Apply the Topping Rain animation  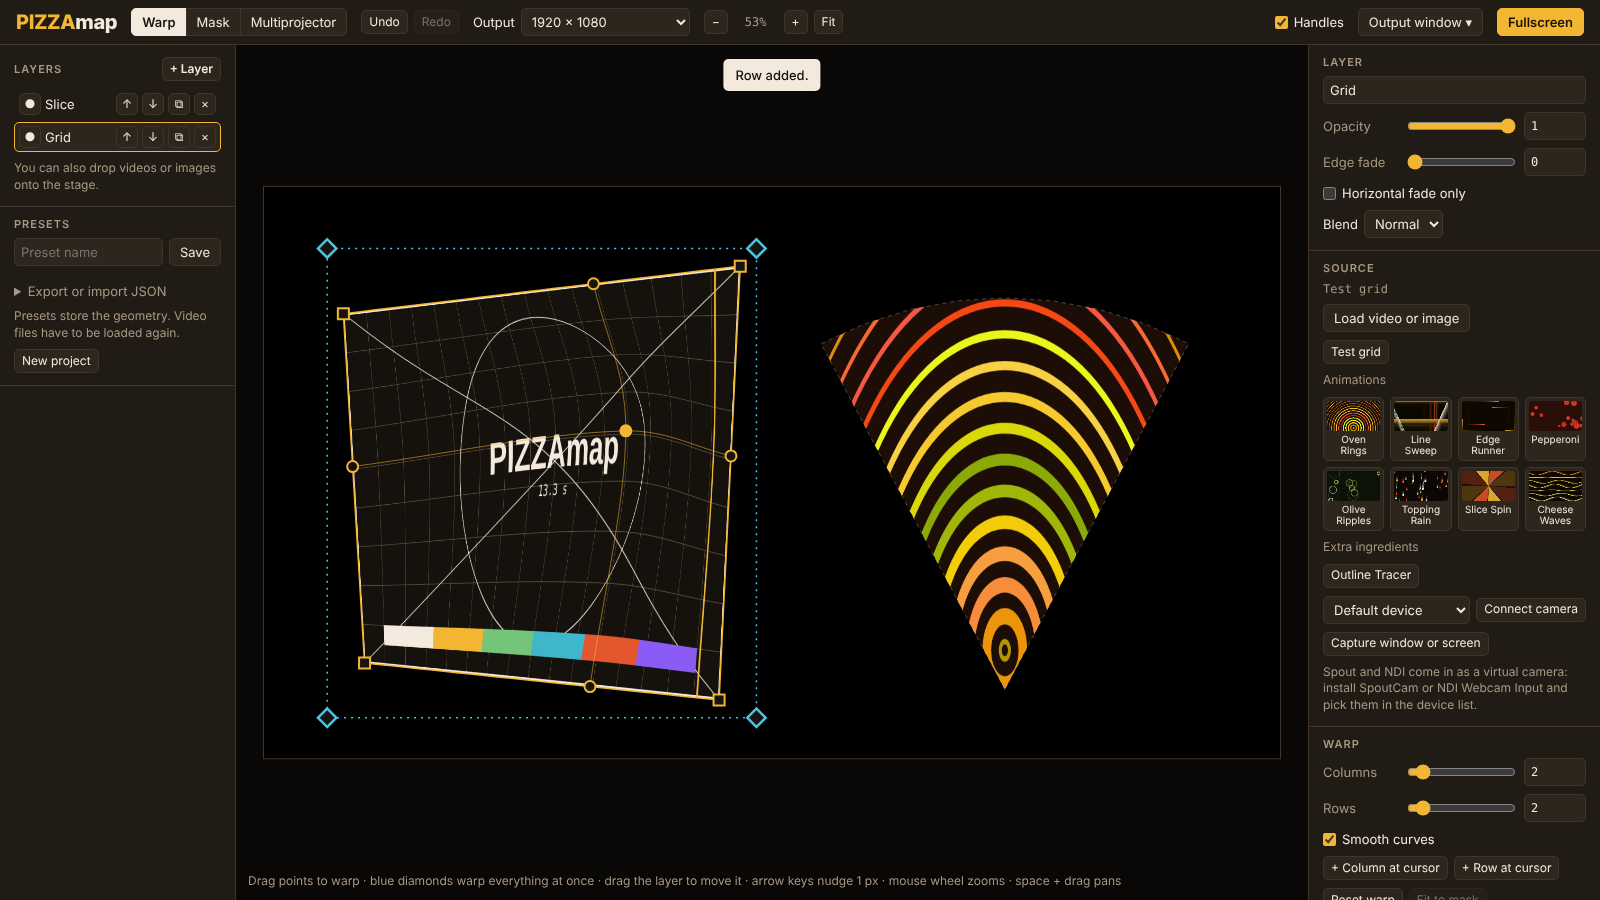coord(1421,499)
